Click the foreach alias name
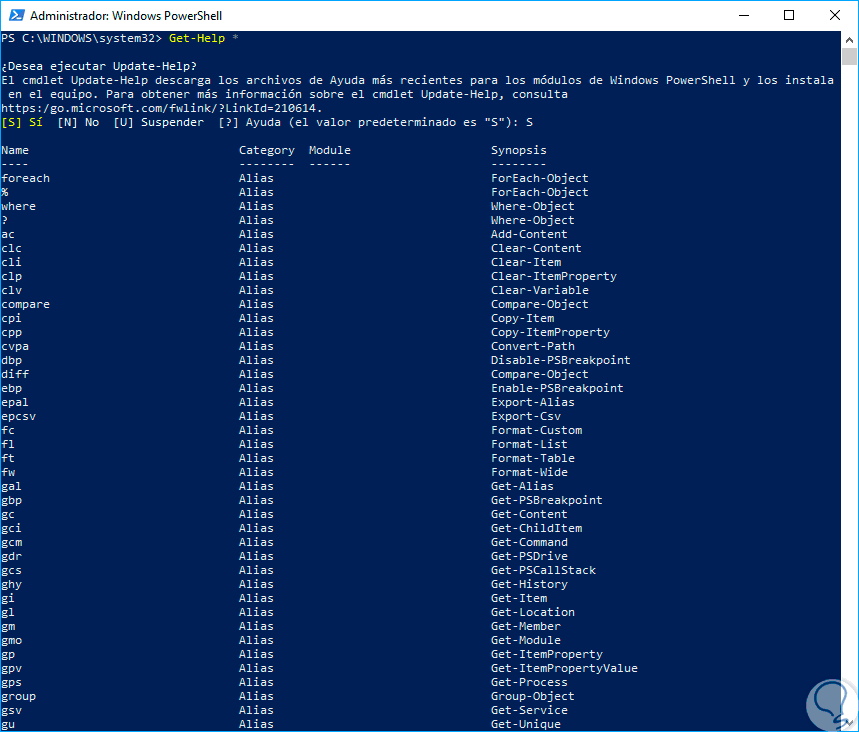 click(x=25, y=178)
